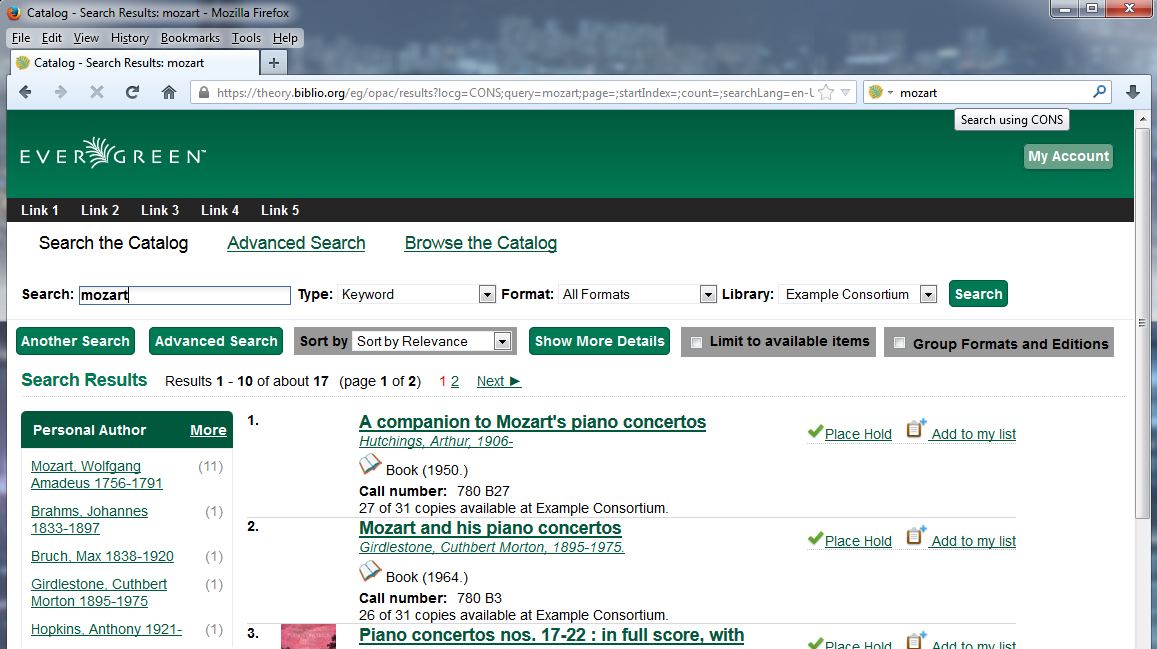This screenshot has height=649, width=1157.
Task: Click the Add to my list icon beside second result
Action: 914,535
